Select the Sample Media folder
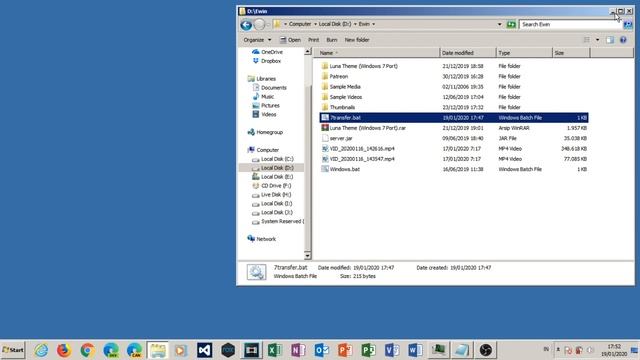Viewport: 640px width, 360px height. pos(345,87)
